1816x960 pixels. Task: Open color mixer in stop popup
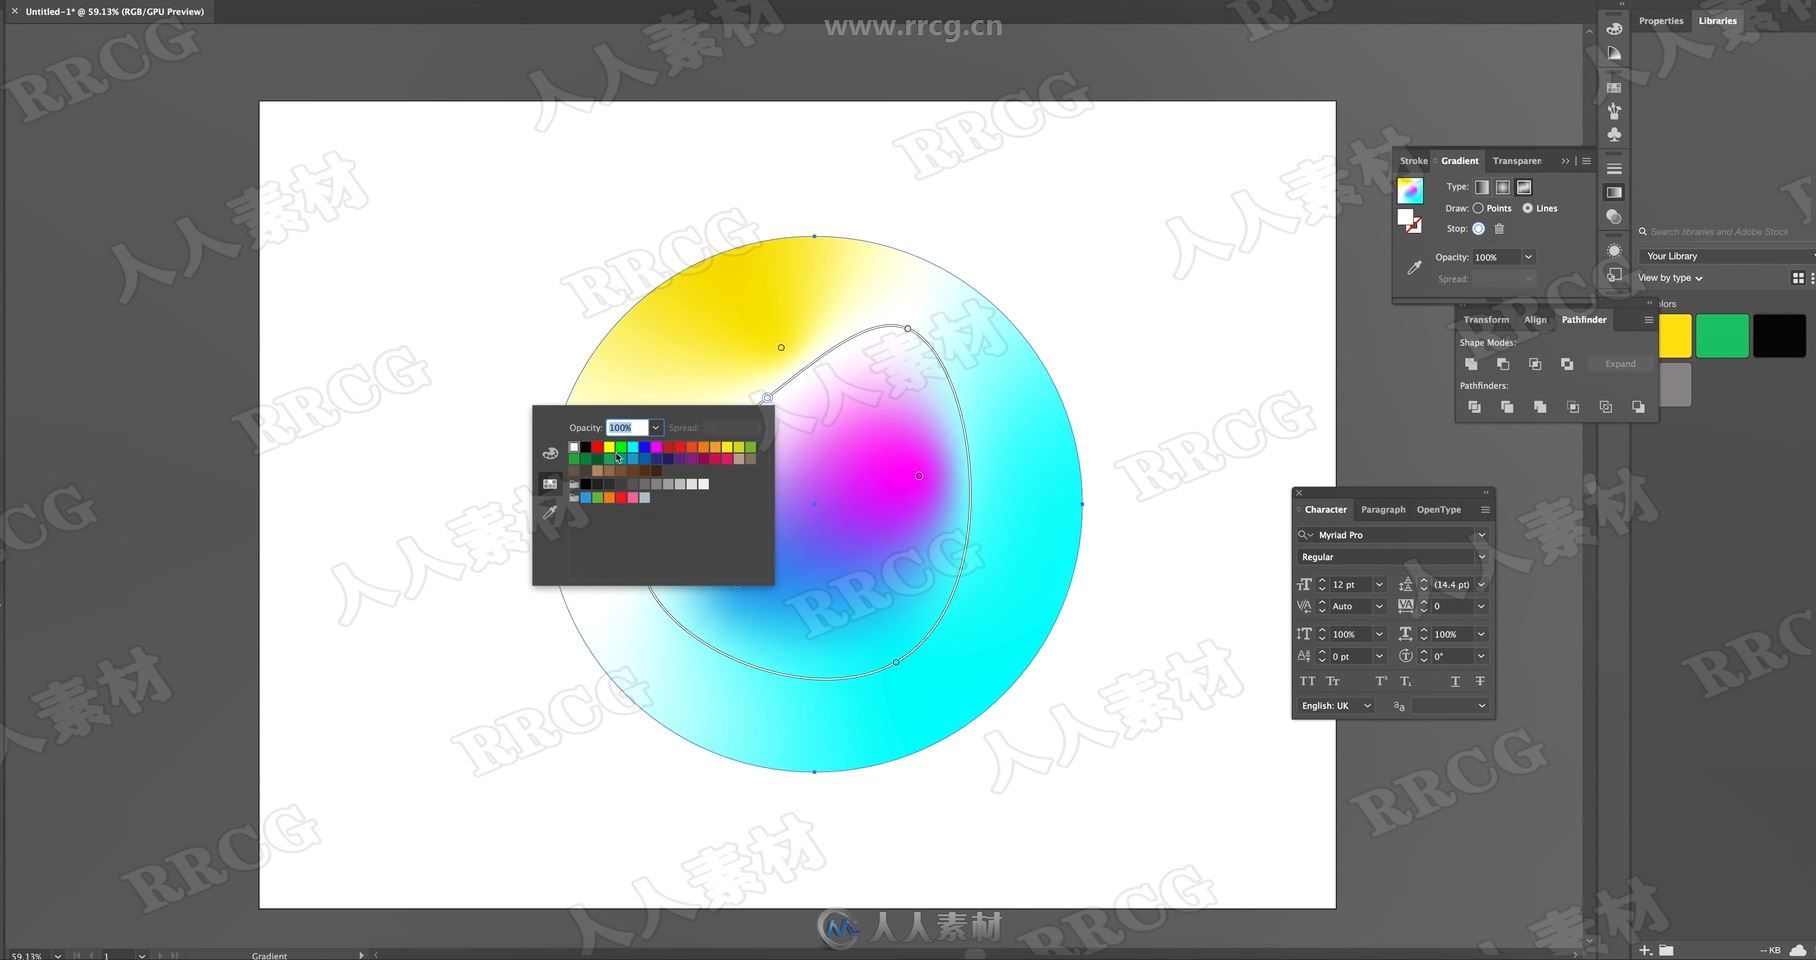tap(550, 453)
